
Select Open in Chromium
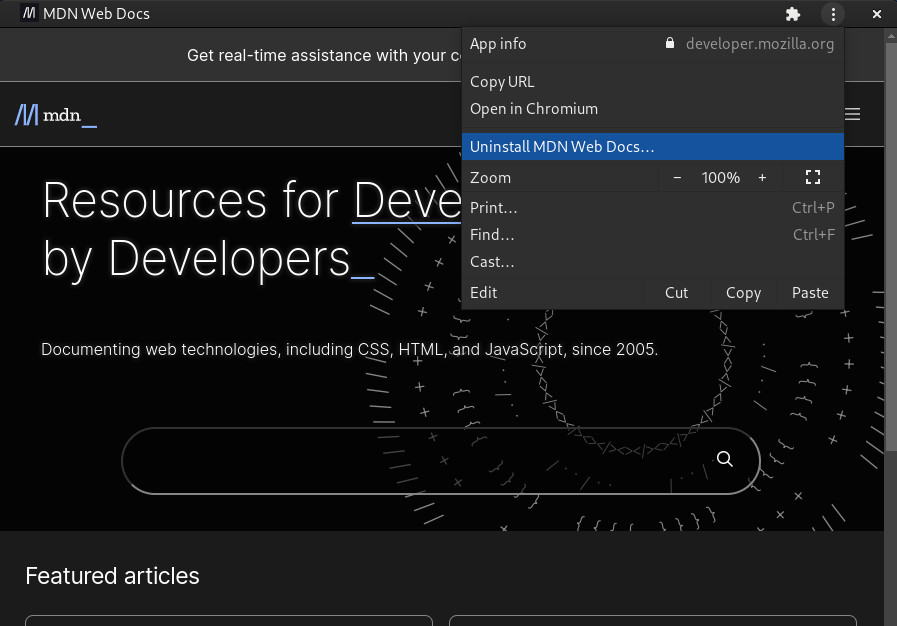652,109
